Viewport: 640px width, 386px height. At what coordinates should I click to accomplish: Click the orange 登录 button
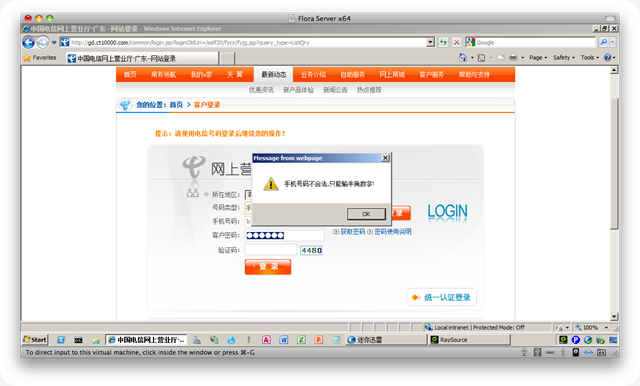click(x=268, y=267)
